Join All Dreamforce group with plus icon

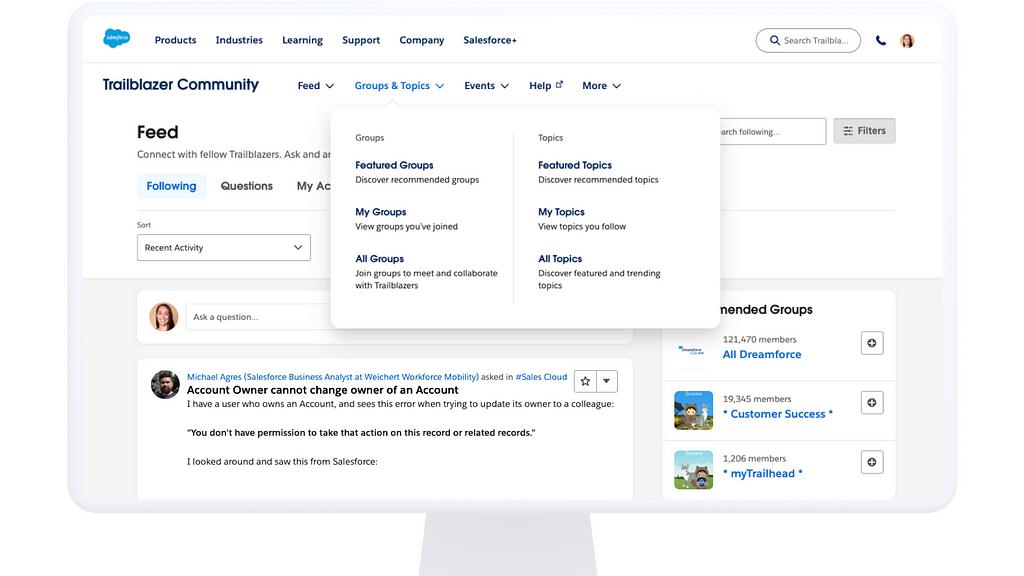(x=872, y=343)
